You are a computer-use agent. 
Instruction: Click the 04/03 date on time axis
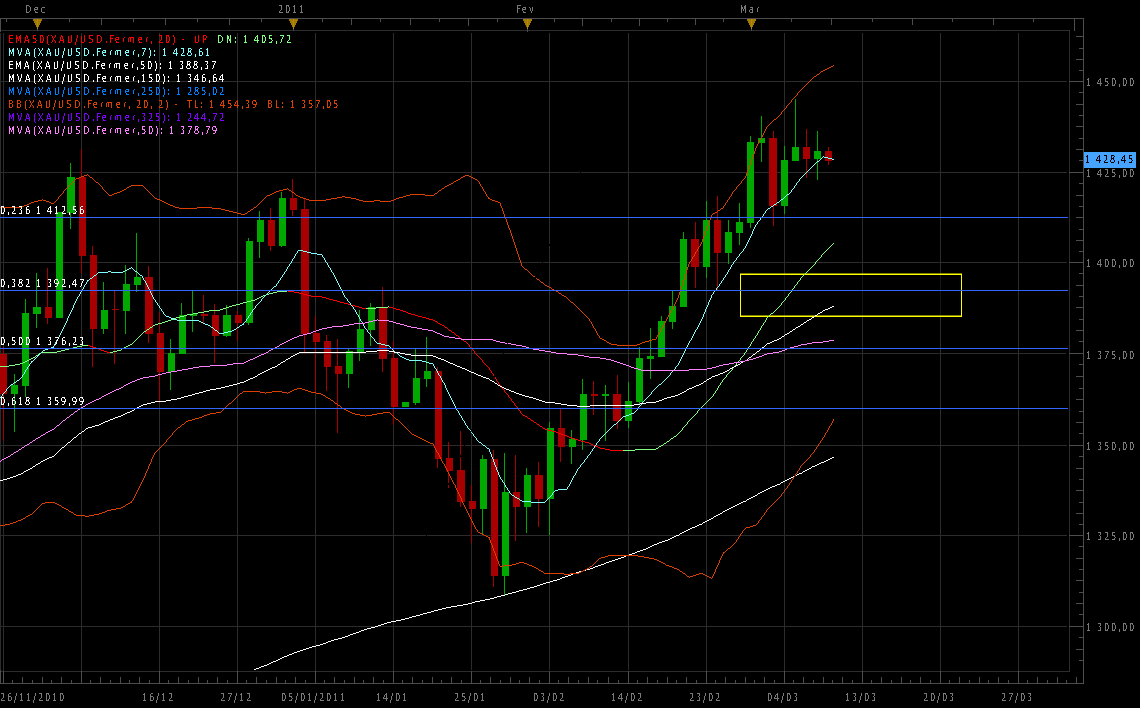(783, 696)
